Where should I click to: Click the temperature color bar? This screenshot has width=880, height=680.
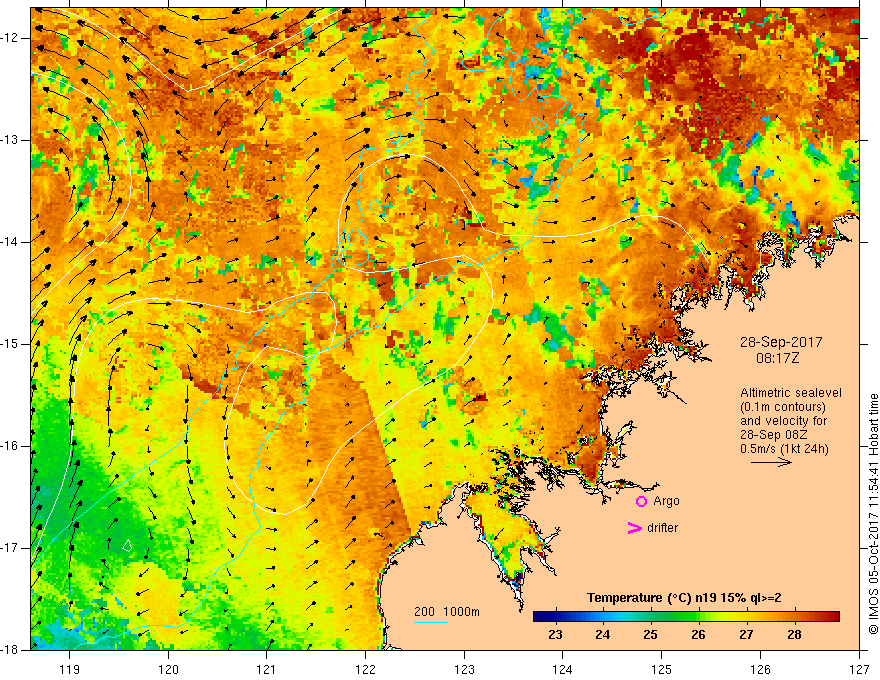[x=686, y=617]
